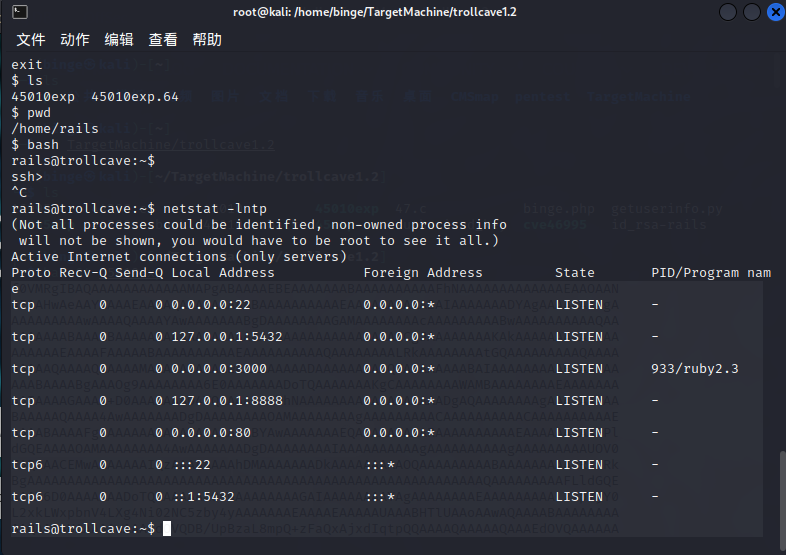Open the 文件 menu
The width and height of the screenshot is (786, 555).
31,40
